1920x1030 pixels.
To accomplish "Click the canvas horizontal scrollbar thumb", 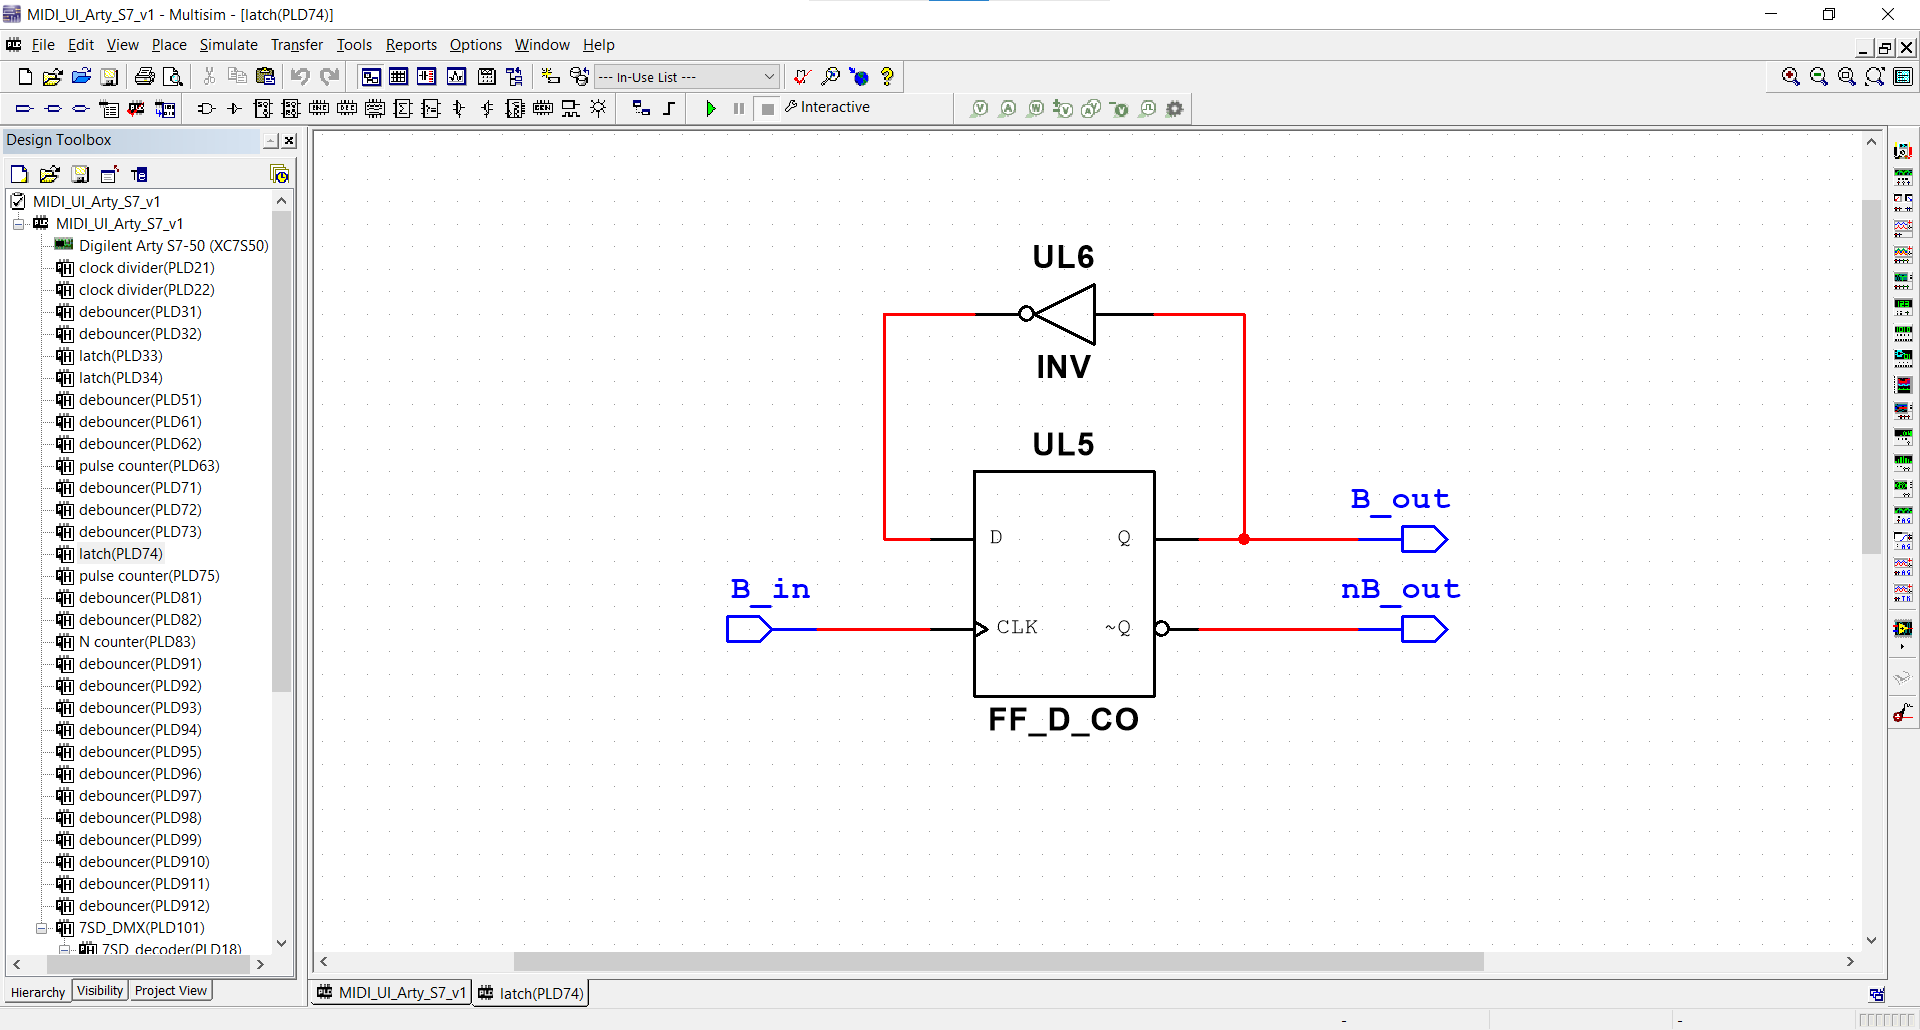I will point(998,961).
